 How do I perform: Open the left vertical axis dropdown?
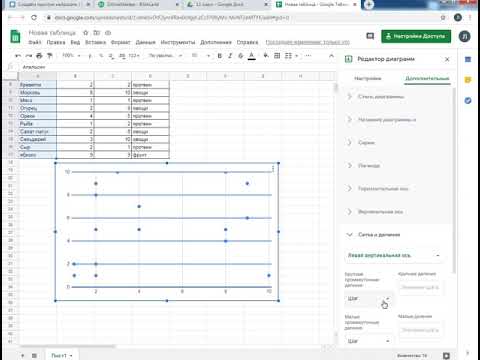tap(394, 255)
